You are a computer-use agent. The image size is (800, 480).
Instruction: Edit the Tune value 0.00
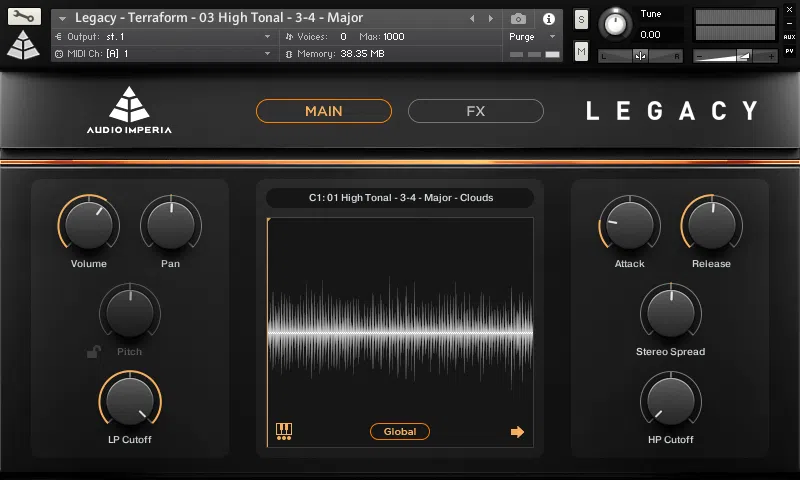pos(651,35)
